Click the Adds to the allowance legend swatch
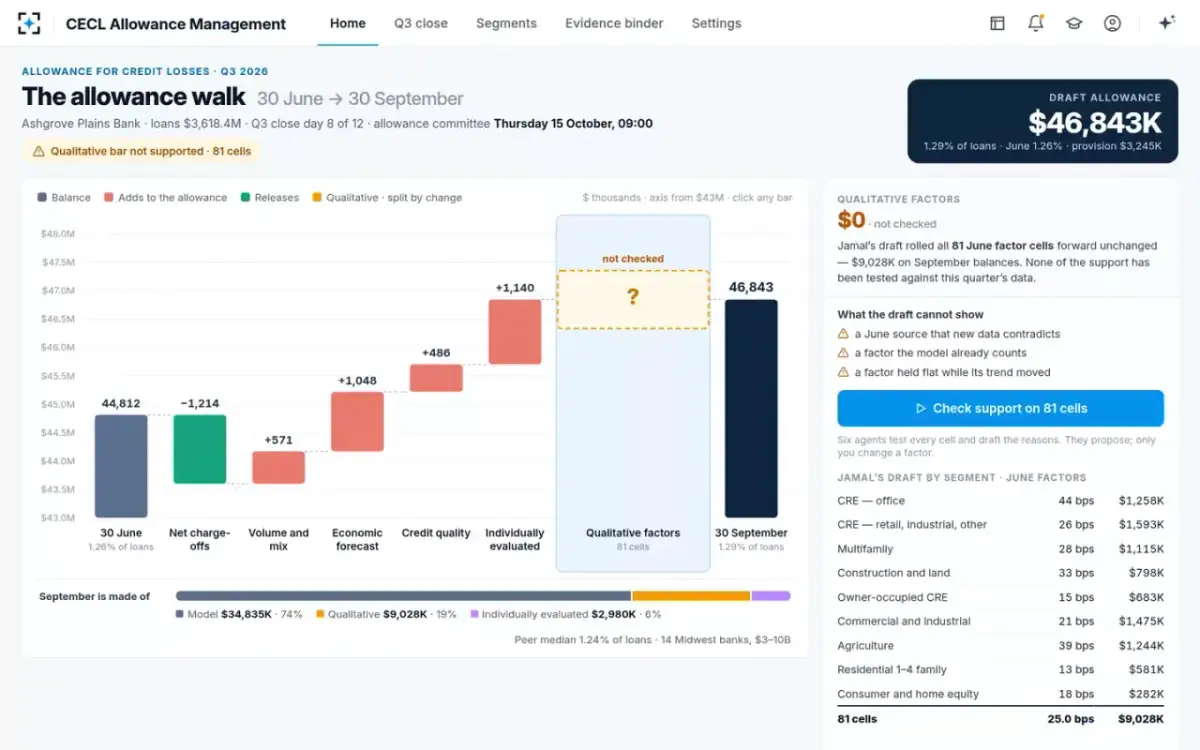 click(108, 198)
